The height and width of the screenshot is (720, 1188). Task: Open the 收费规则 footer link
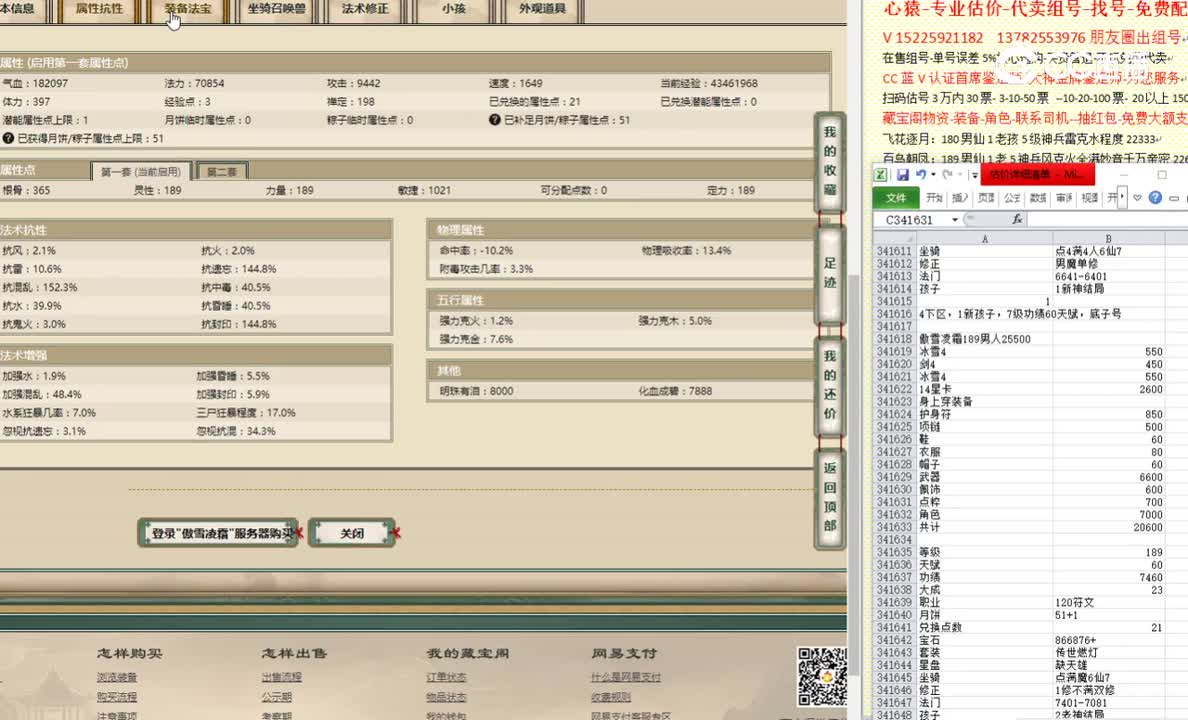[611, 697]
